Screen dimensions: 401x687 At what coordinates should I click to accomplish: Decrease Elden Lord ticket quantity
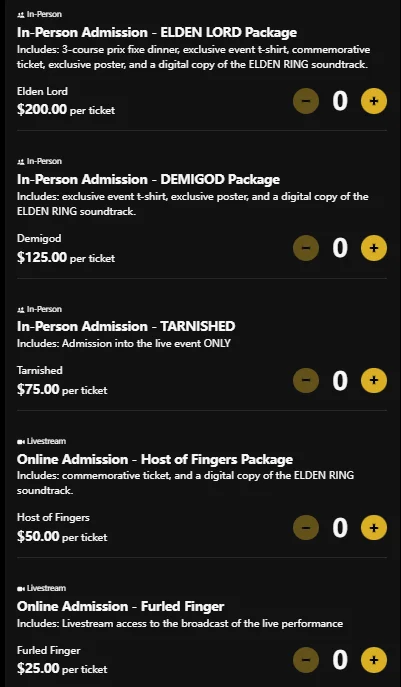(x=306, y=101)
